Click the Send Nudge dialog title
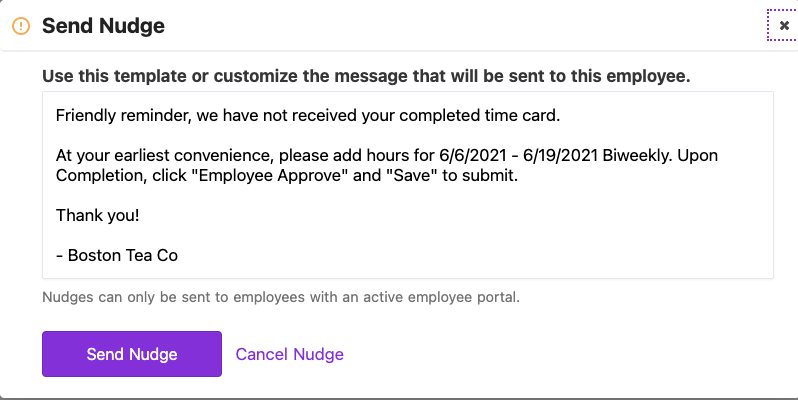Screen dimensions: 798x400 [103, 26]
